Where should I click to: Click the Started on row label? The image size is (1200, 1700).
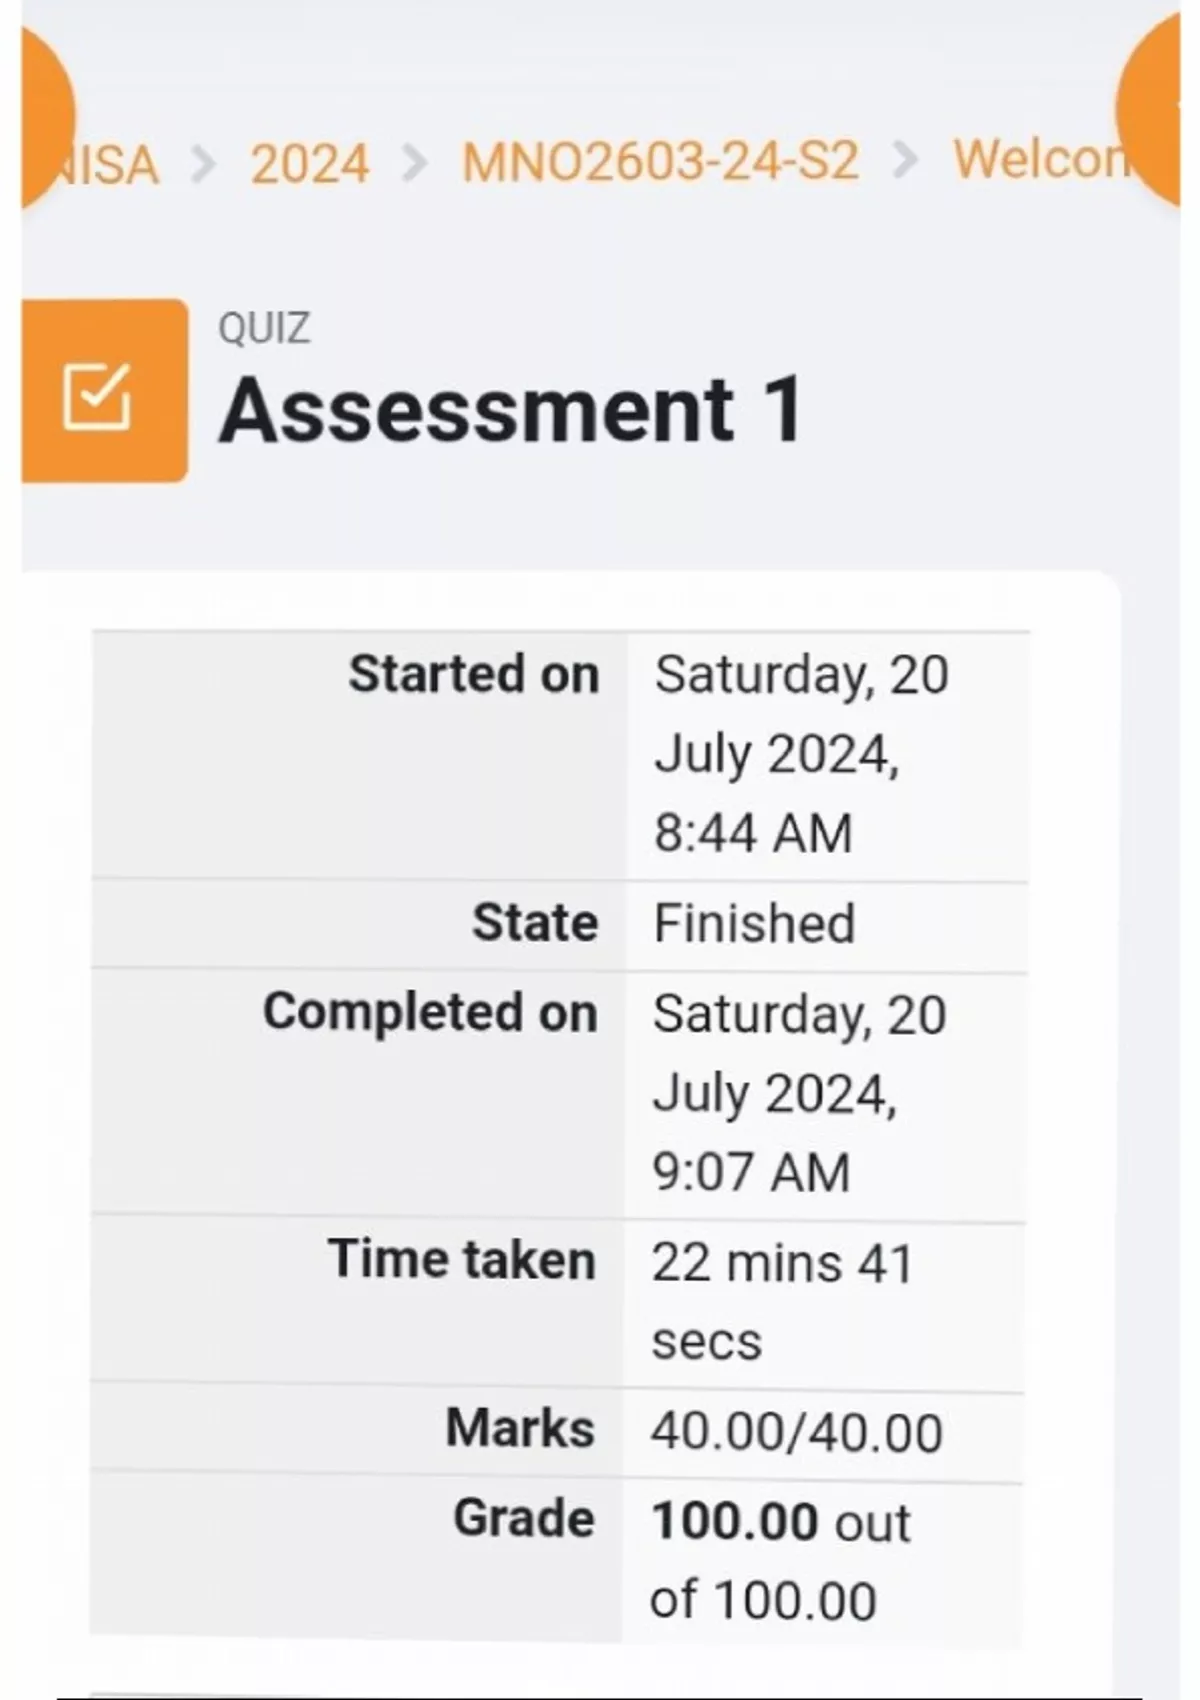473,673
